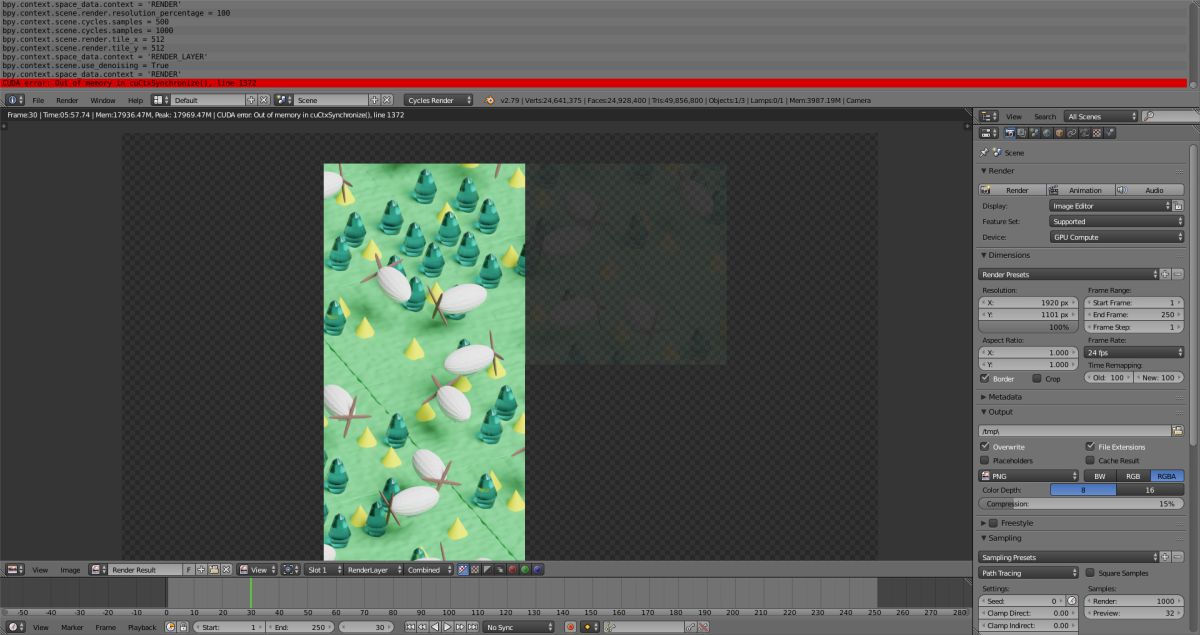Image resolution: width=1200 pixels, height=635 pixels.
Task: Open the Cycles Render engine dropdown
Action: point(440,100)
